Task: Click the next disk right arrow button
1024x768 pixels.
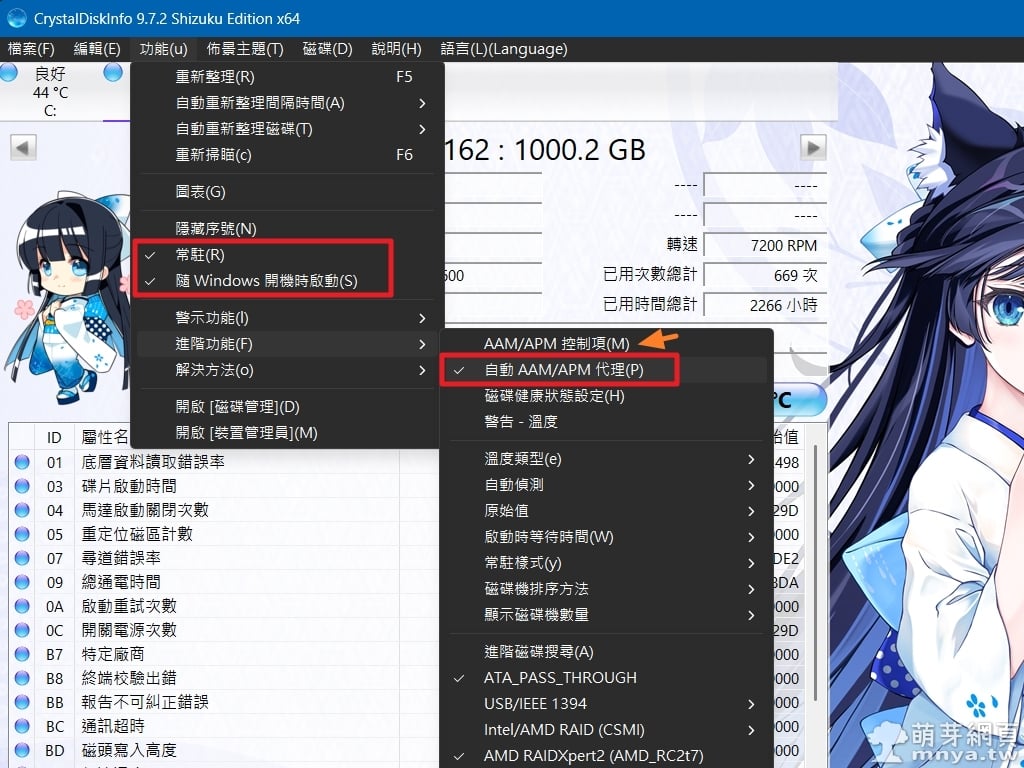Action: point(815,148)
